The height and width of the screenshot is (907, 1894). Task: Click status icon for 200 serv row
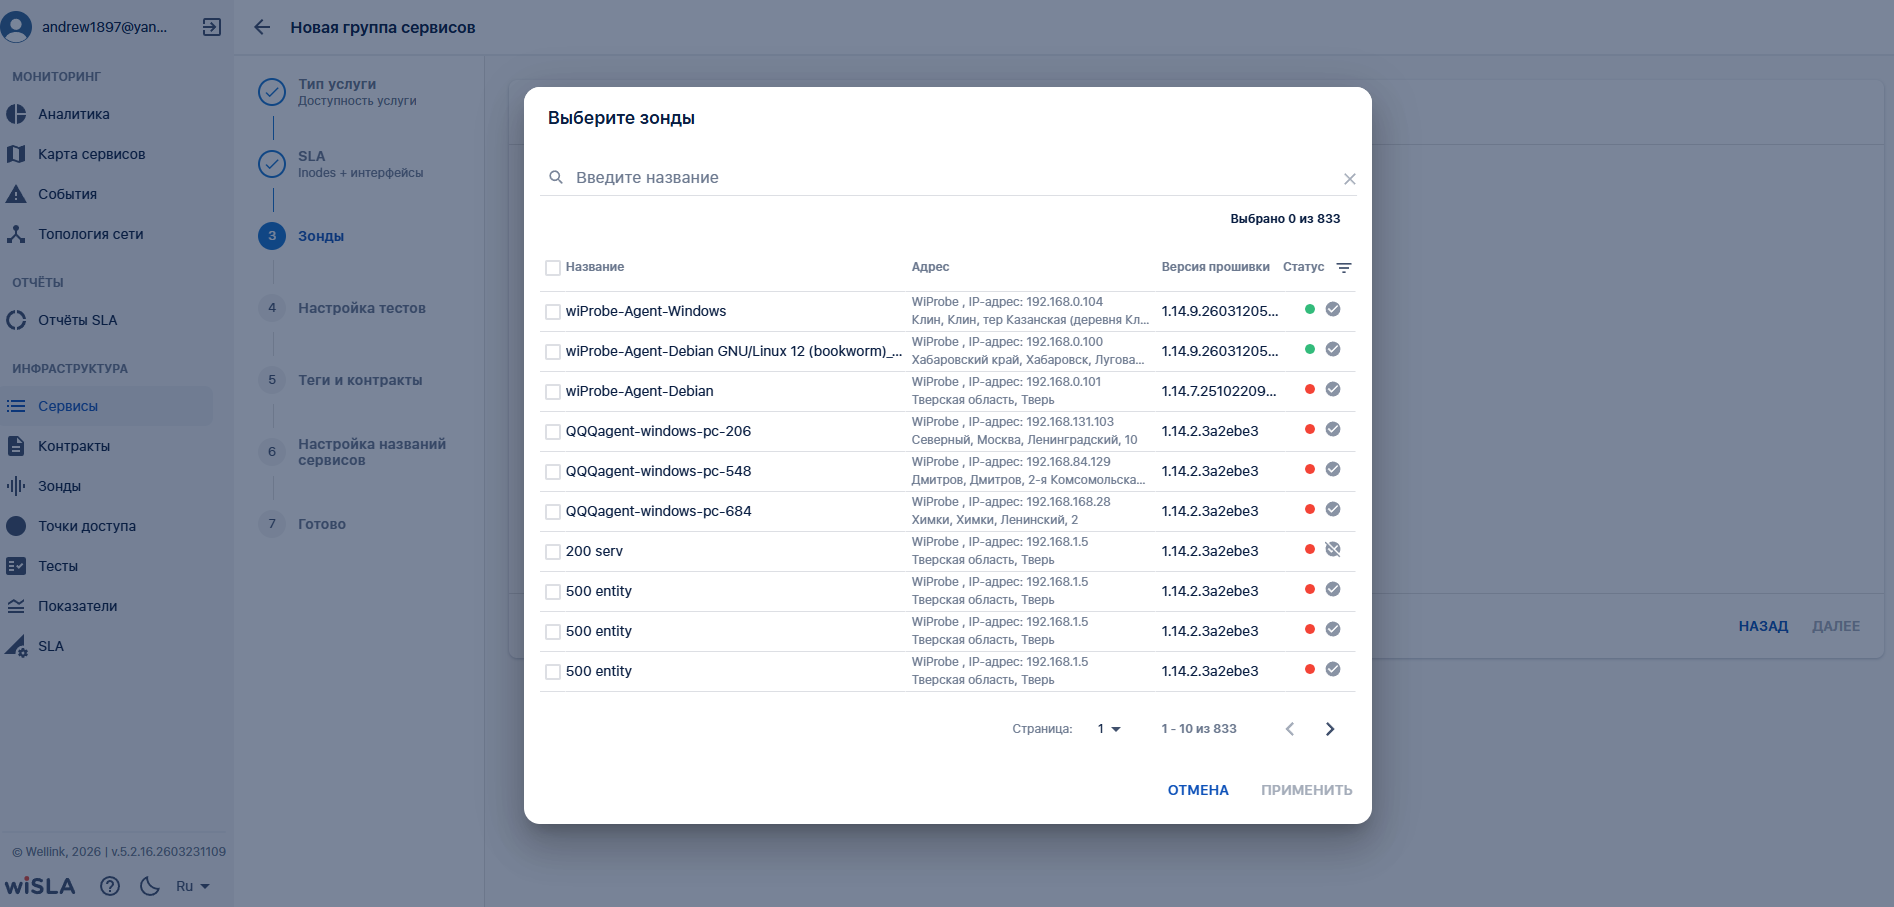(1332, 550)
